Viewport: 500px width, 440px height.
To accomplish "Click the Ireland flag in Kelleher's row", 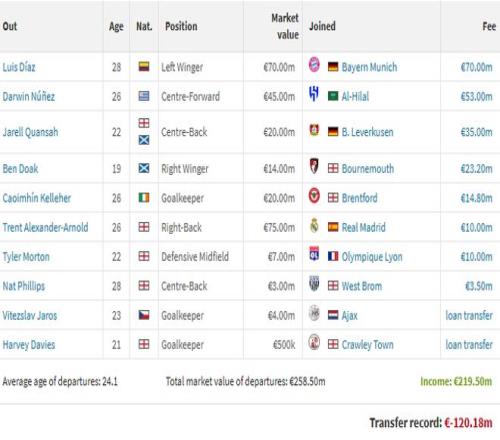I will pos(144,198).
